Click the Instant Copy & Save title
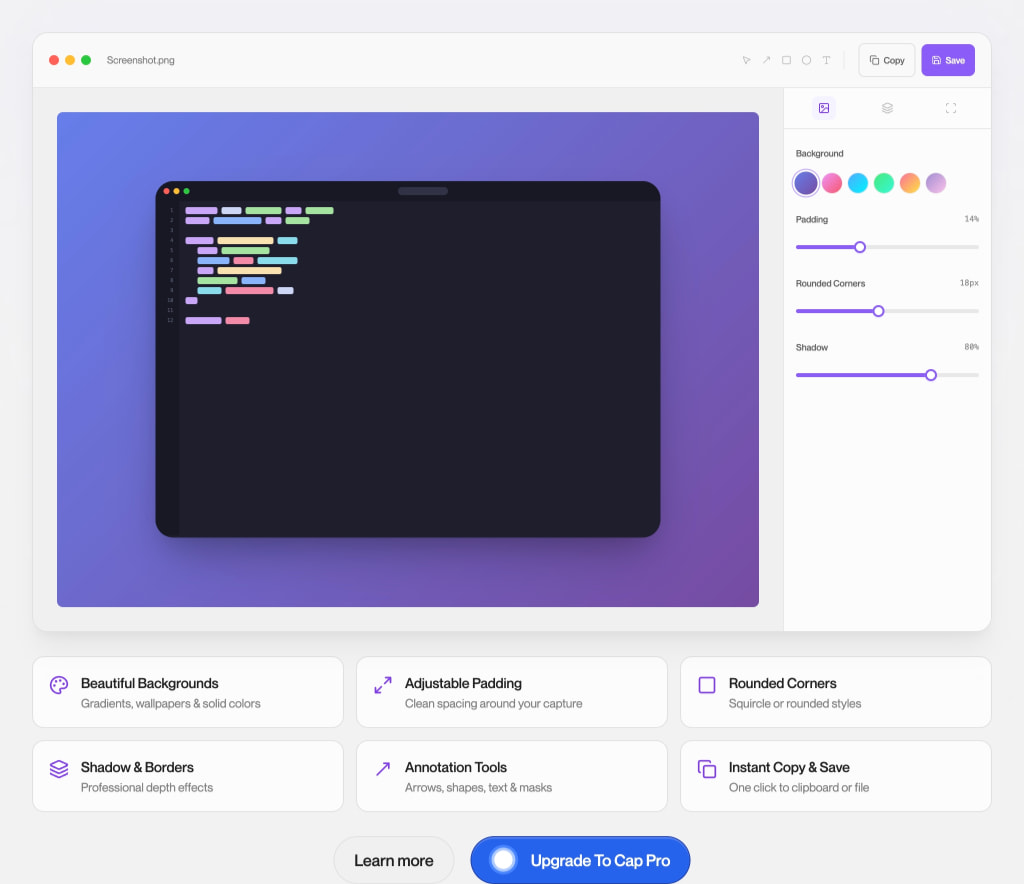This screenshot has width=1024, height=884. 789,767
